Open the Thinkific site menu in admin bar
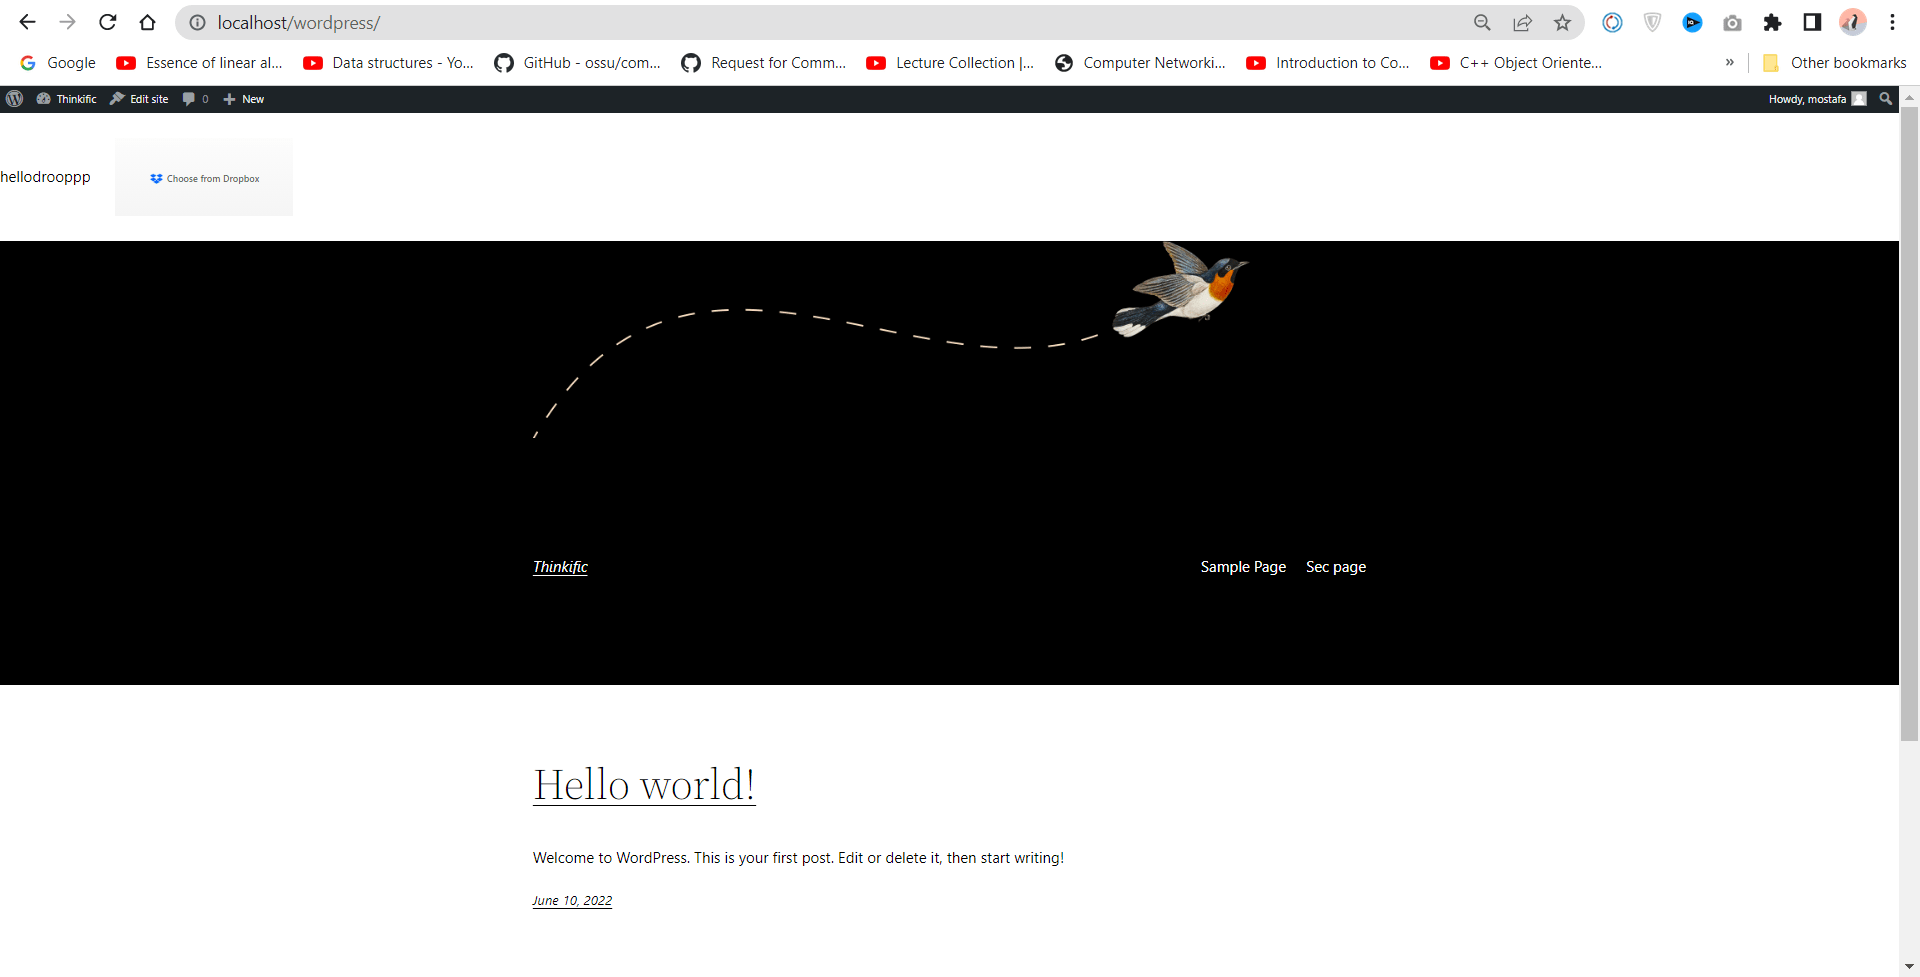 coord(66,99)
